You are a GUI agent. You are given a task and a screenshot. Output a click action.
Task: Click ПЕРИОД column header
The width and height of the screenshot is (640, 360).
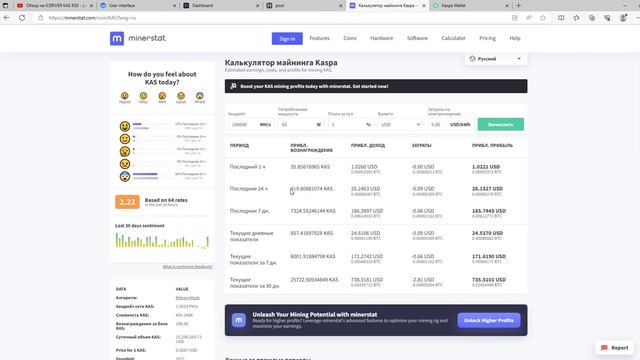click(239, 145)
